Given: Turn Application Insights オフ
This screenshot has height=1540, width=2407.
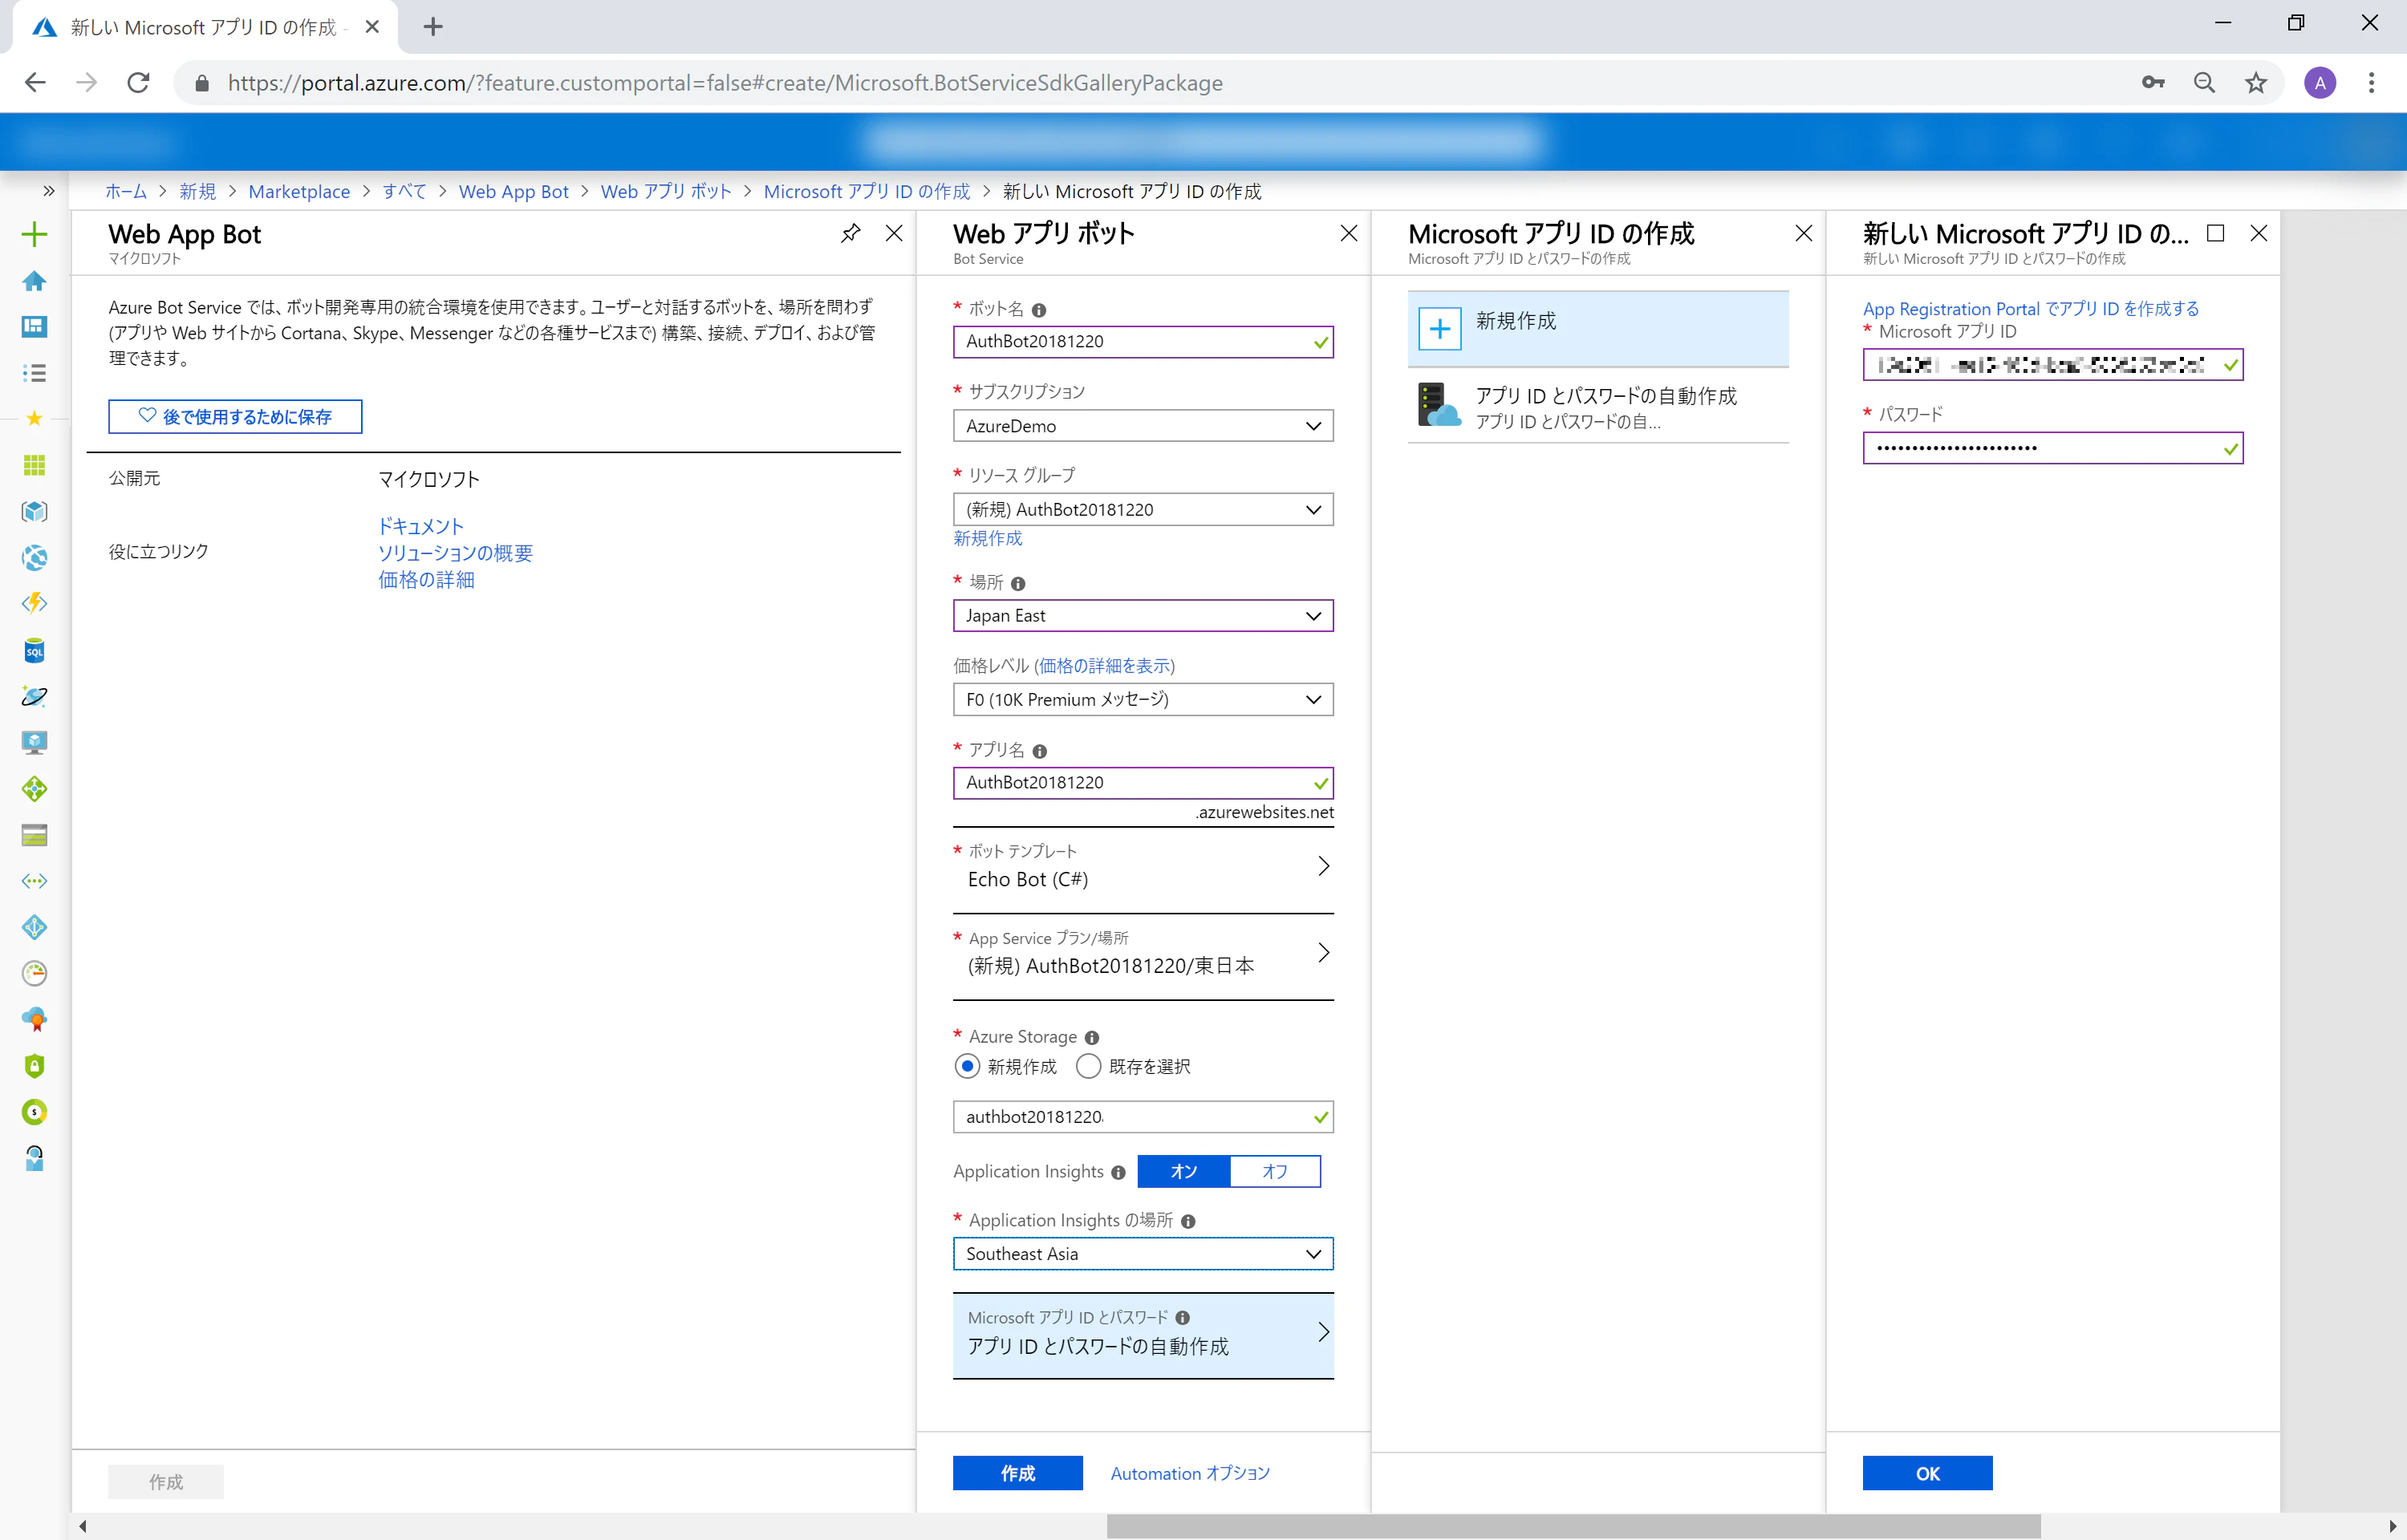Looking at the screenshot, I should pos(1275,1172).
